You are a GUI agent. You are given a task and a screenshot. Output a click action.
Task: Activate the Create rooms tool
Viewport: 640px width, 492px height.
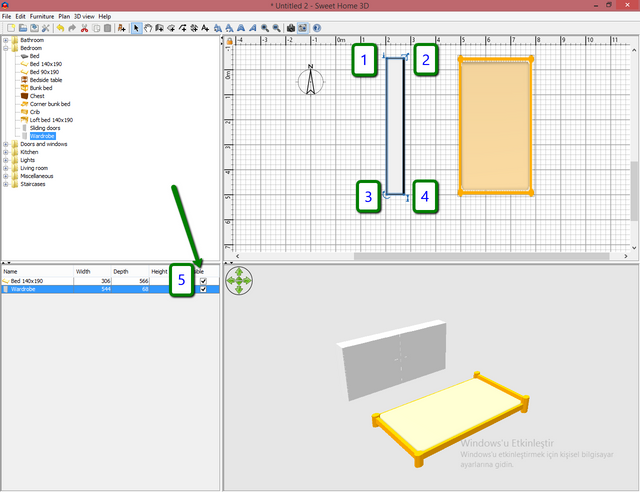click(x=171, y=28)
